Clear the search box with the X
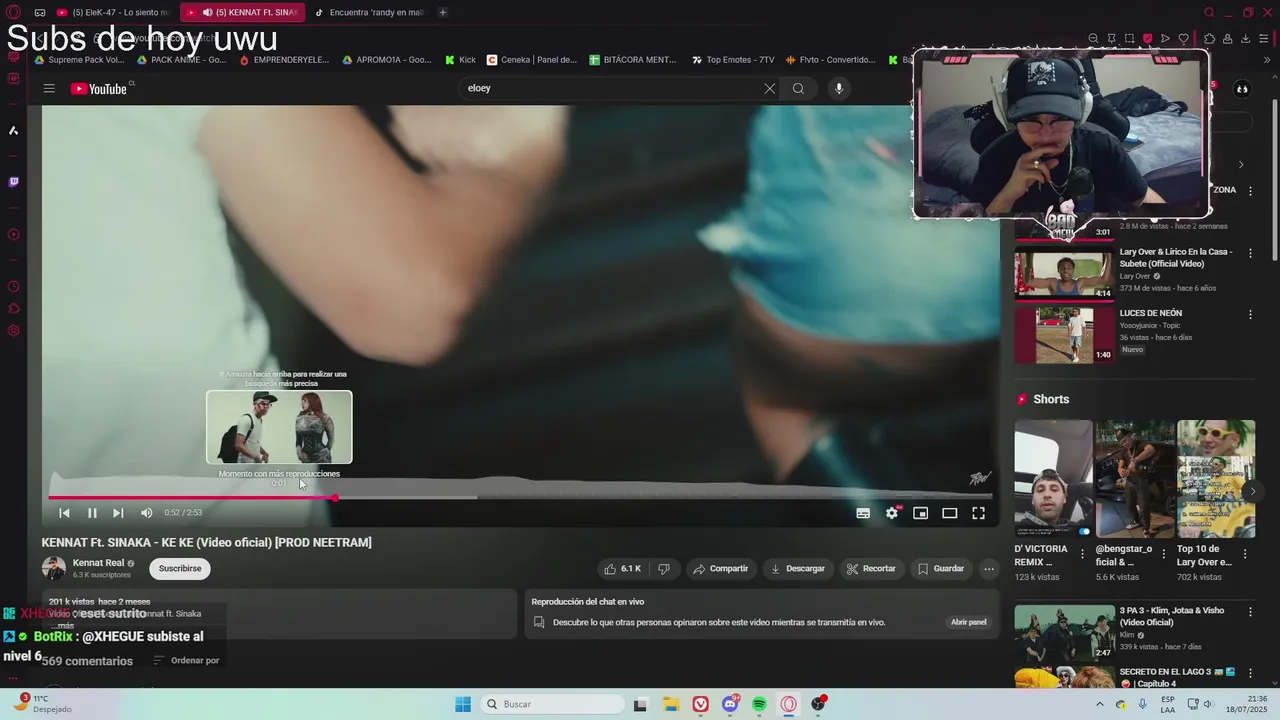Viewport: 1280px width, 720px height. (x=769, y=88)
